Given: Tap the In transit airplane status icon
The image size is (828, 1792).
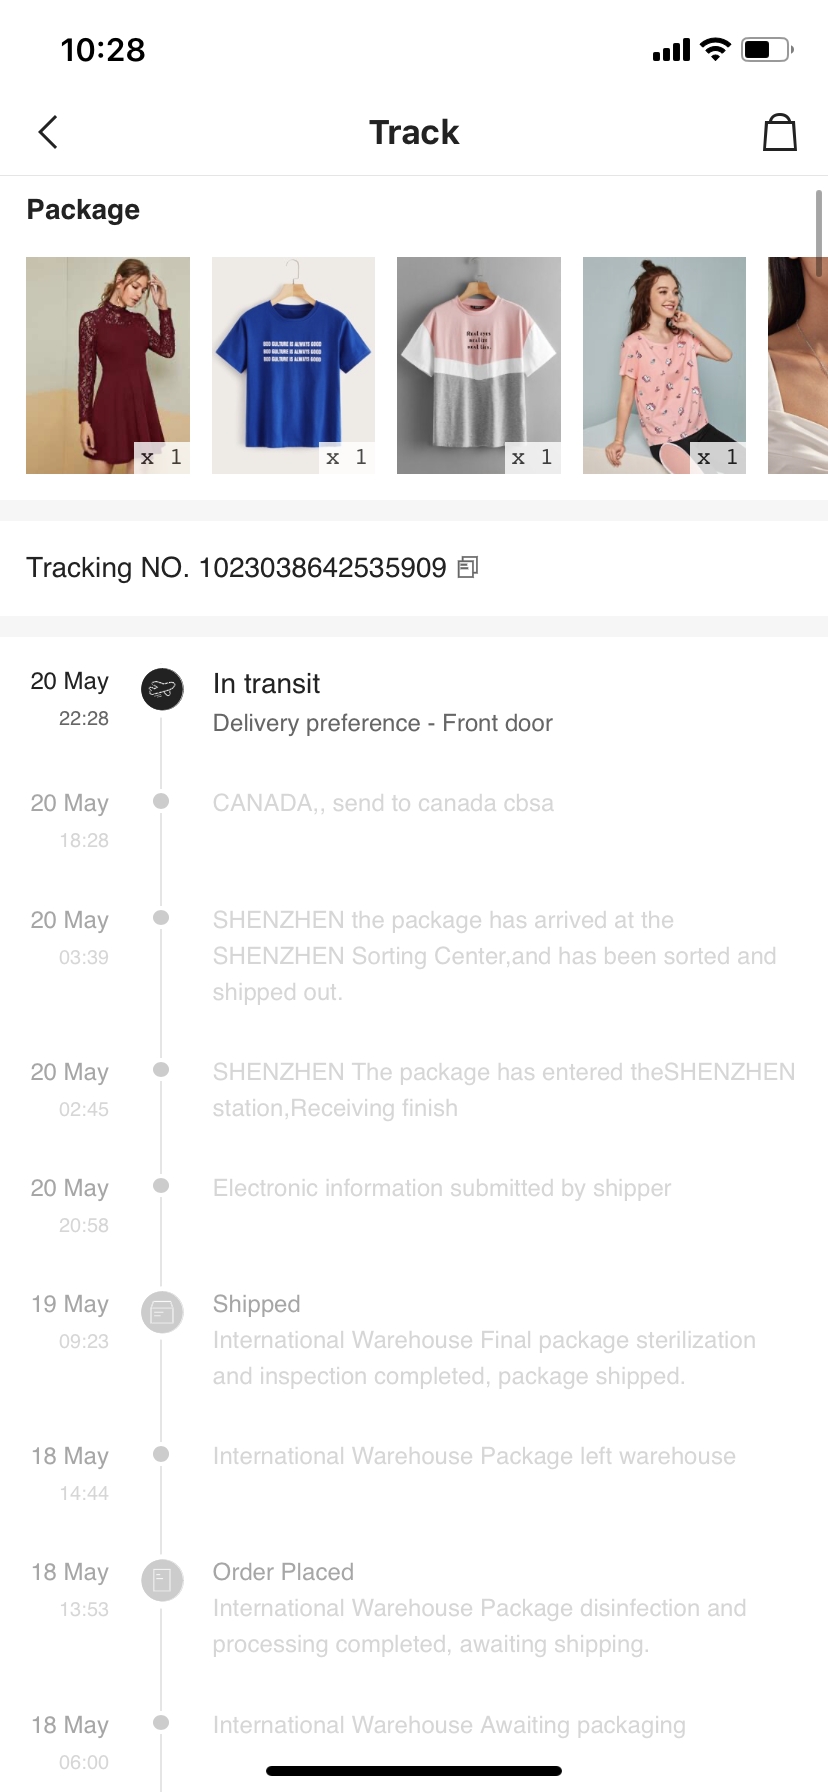Looking at the screenshot, I should (161, 689).
